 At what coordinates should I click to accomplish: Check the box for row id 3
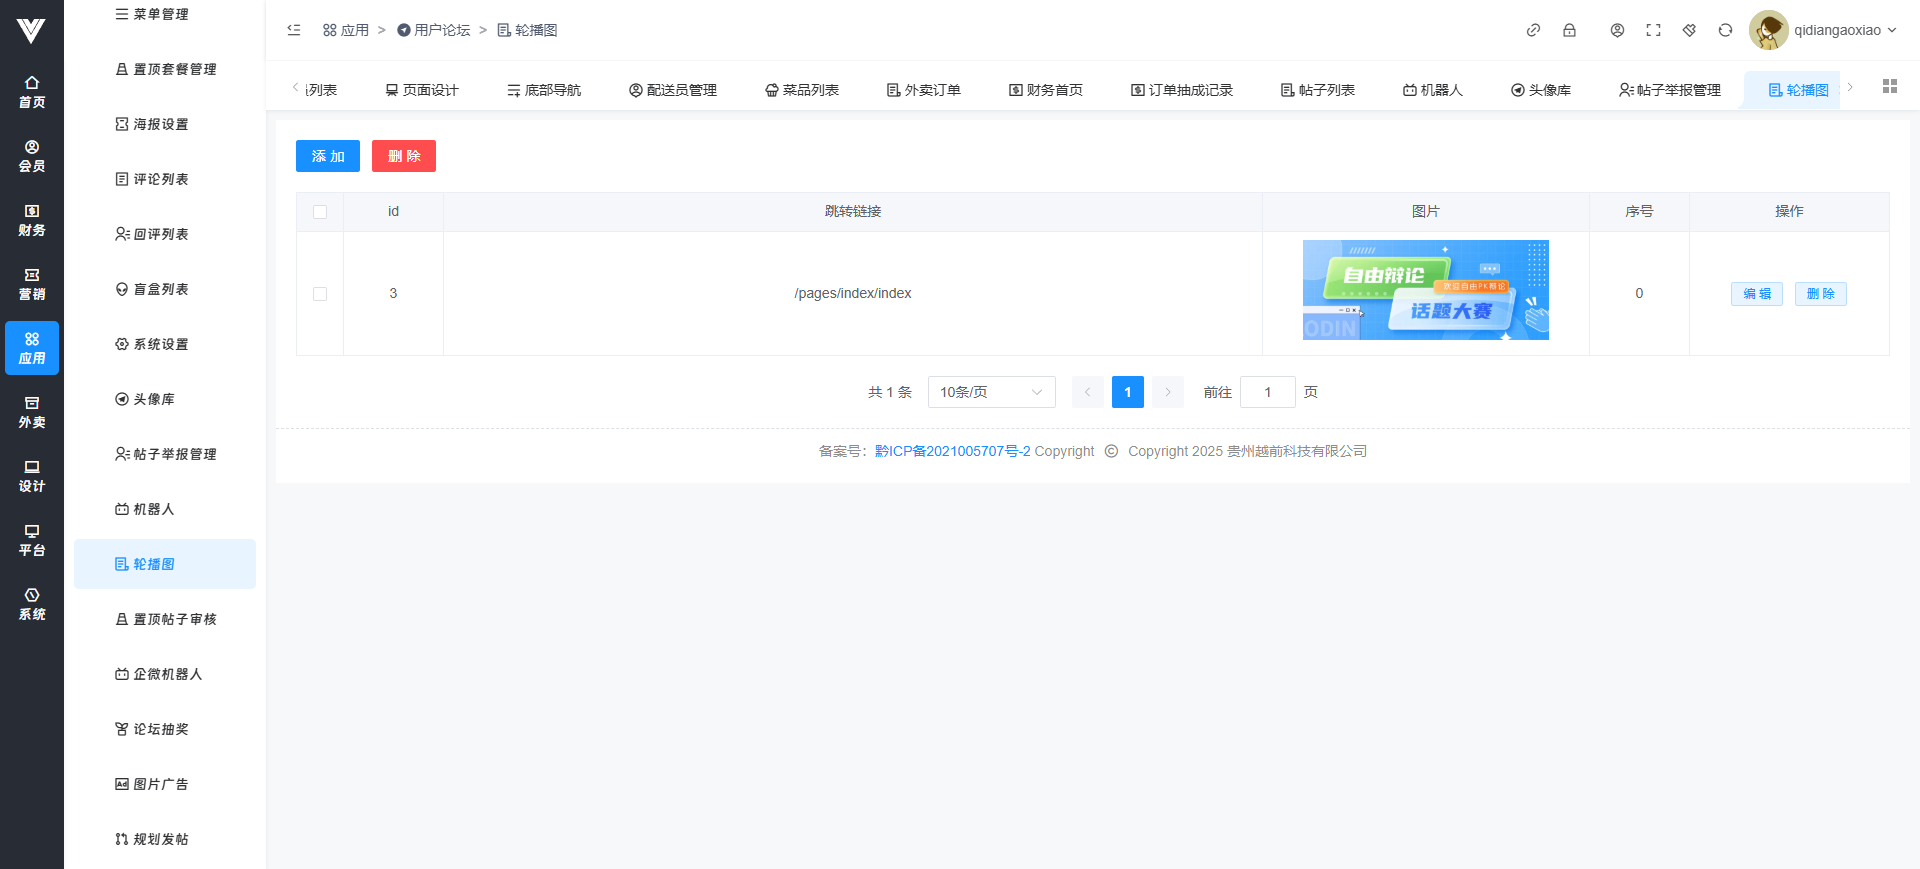(x=320, y=294)
